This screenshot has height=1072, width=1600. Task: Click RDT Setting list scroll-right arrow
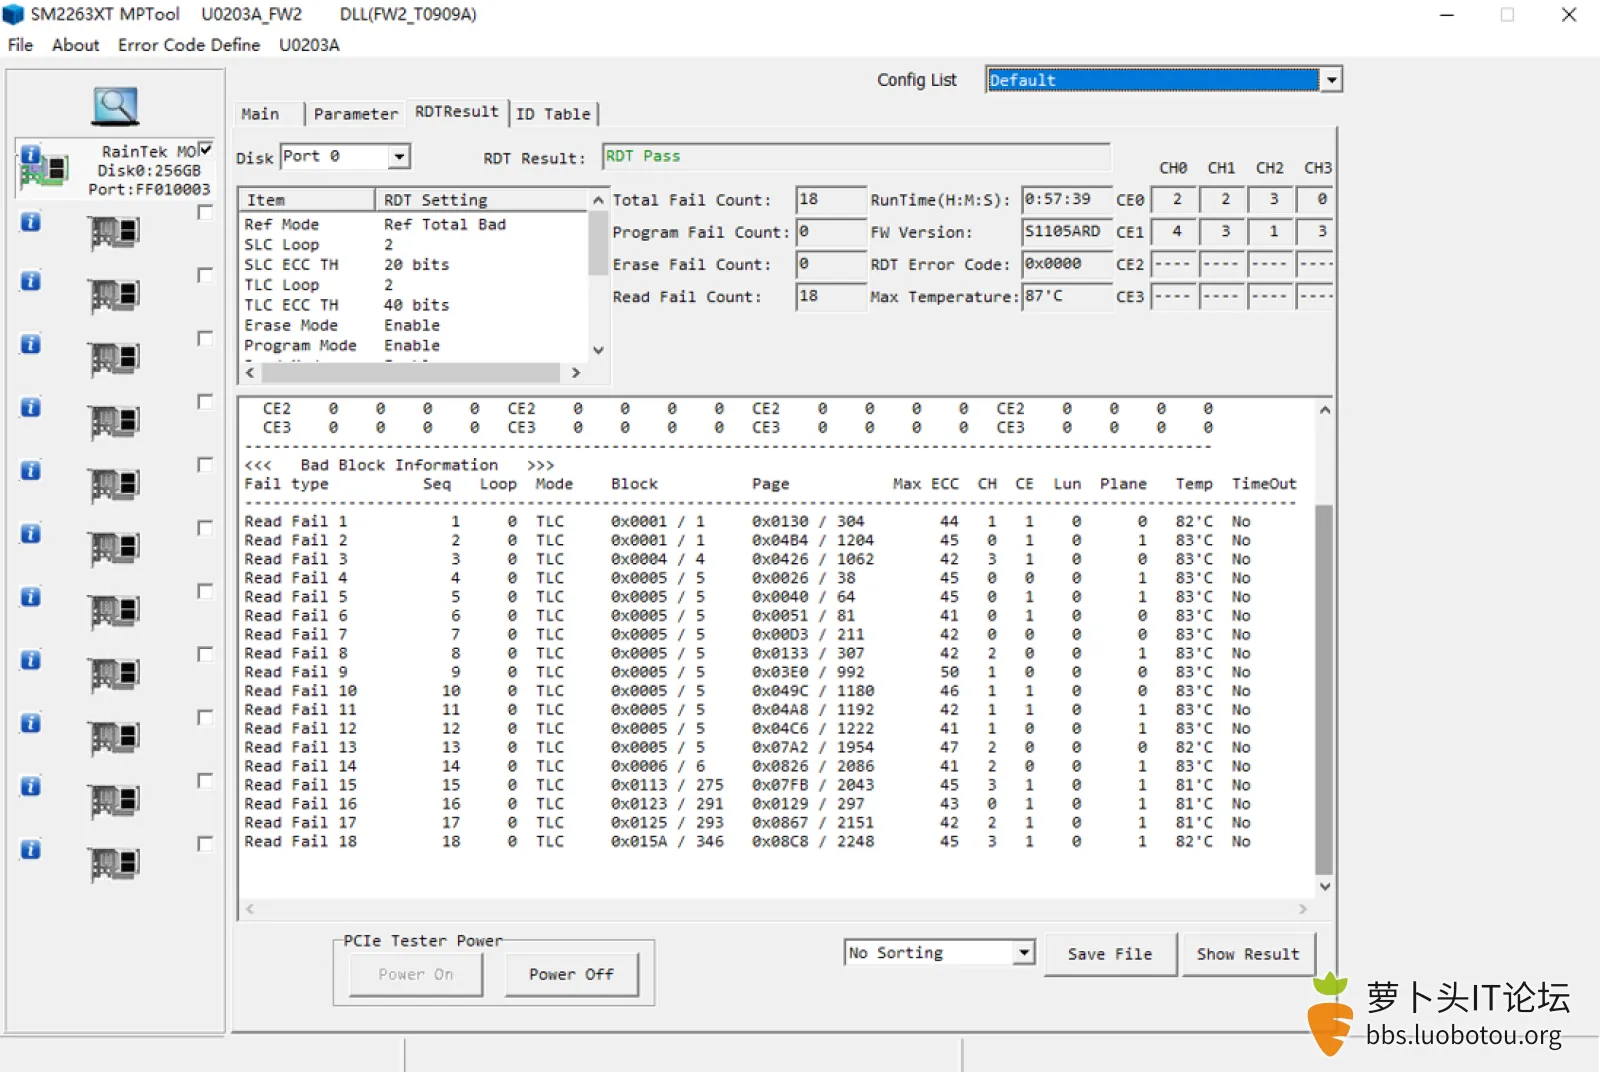(x=576, y=372)
